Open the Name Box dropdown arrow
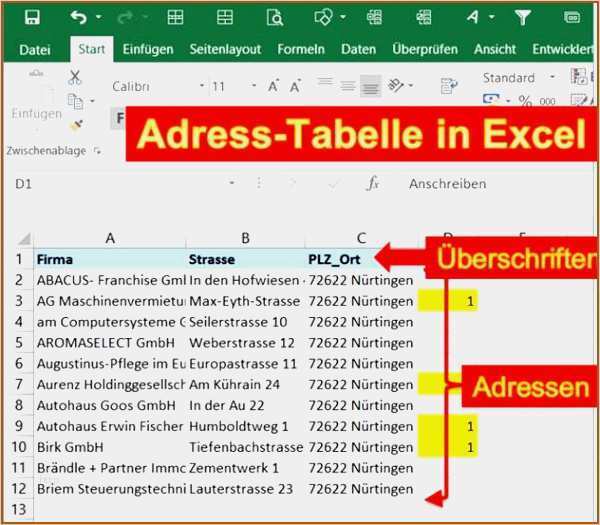Viewport: 600px width, 525px height. pyautogui.click(x=232, y=183)
